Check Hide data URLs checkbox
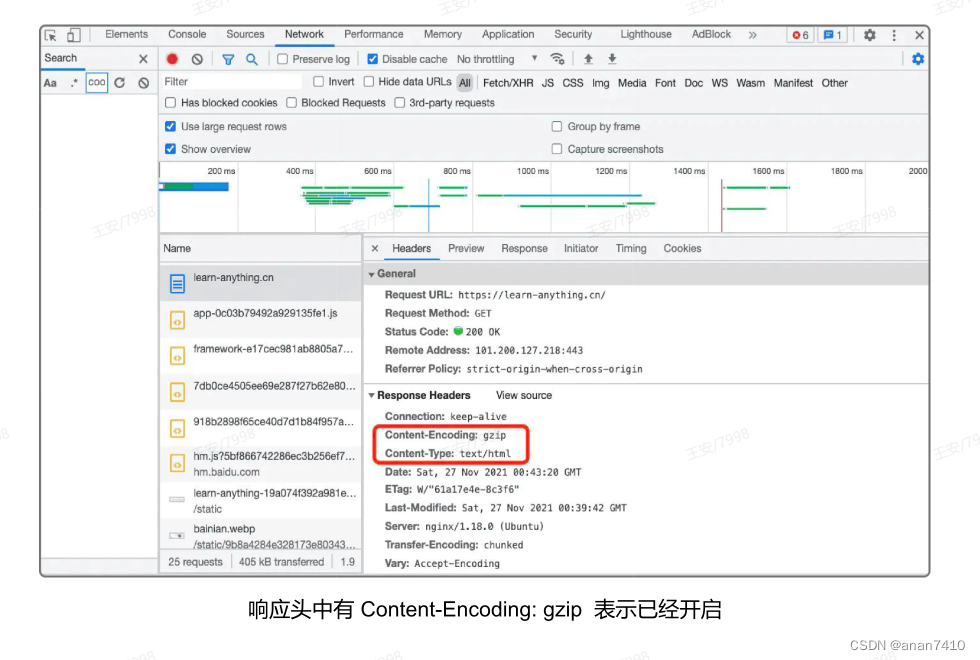The width and height of the screenshot is (980, 660). pyautogui.click(x=369, y=81)
